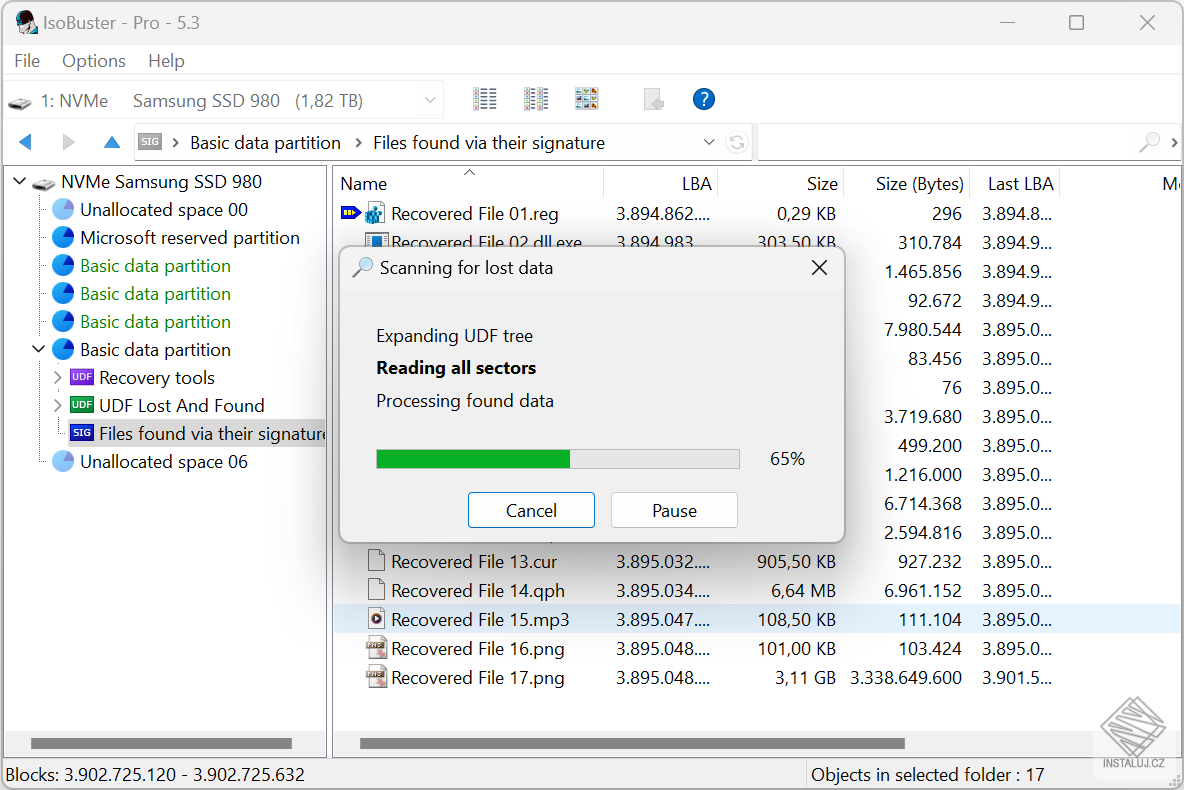
Task: Open the File menu
Action: click(27, 60)
